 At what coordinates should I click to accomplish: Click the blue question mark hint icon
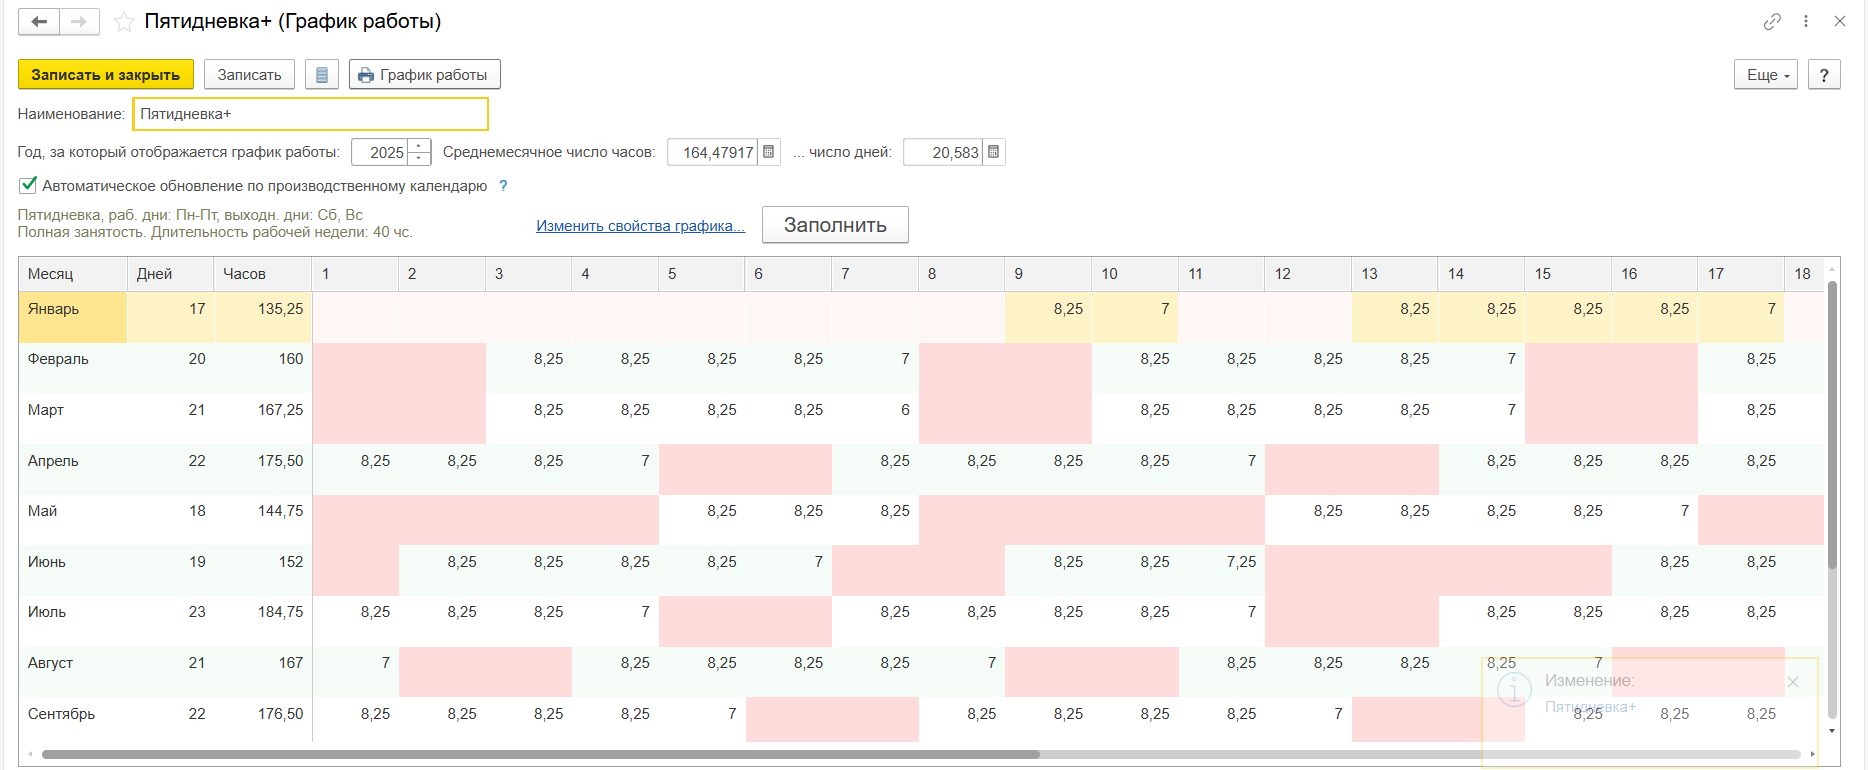tap(503, 186)
